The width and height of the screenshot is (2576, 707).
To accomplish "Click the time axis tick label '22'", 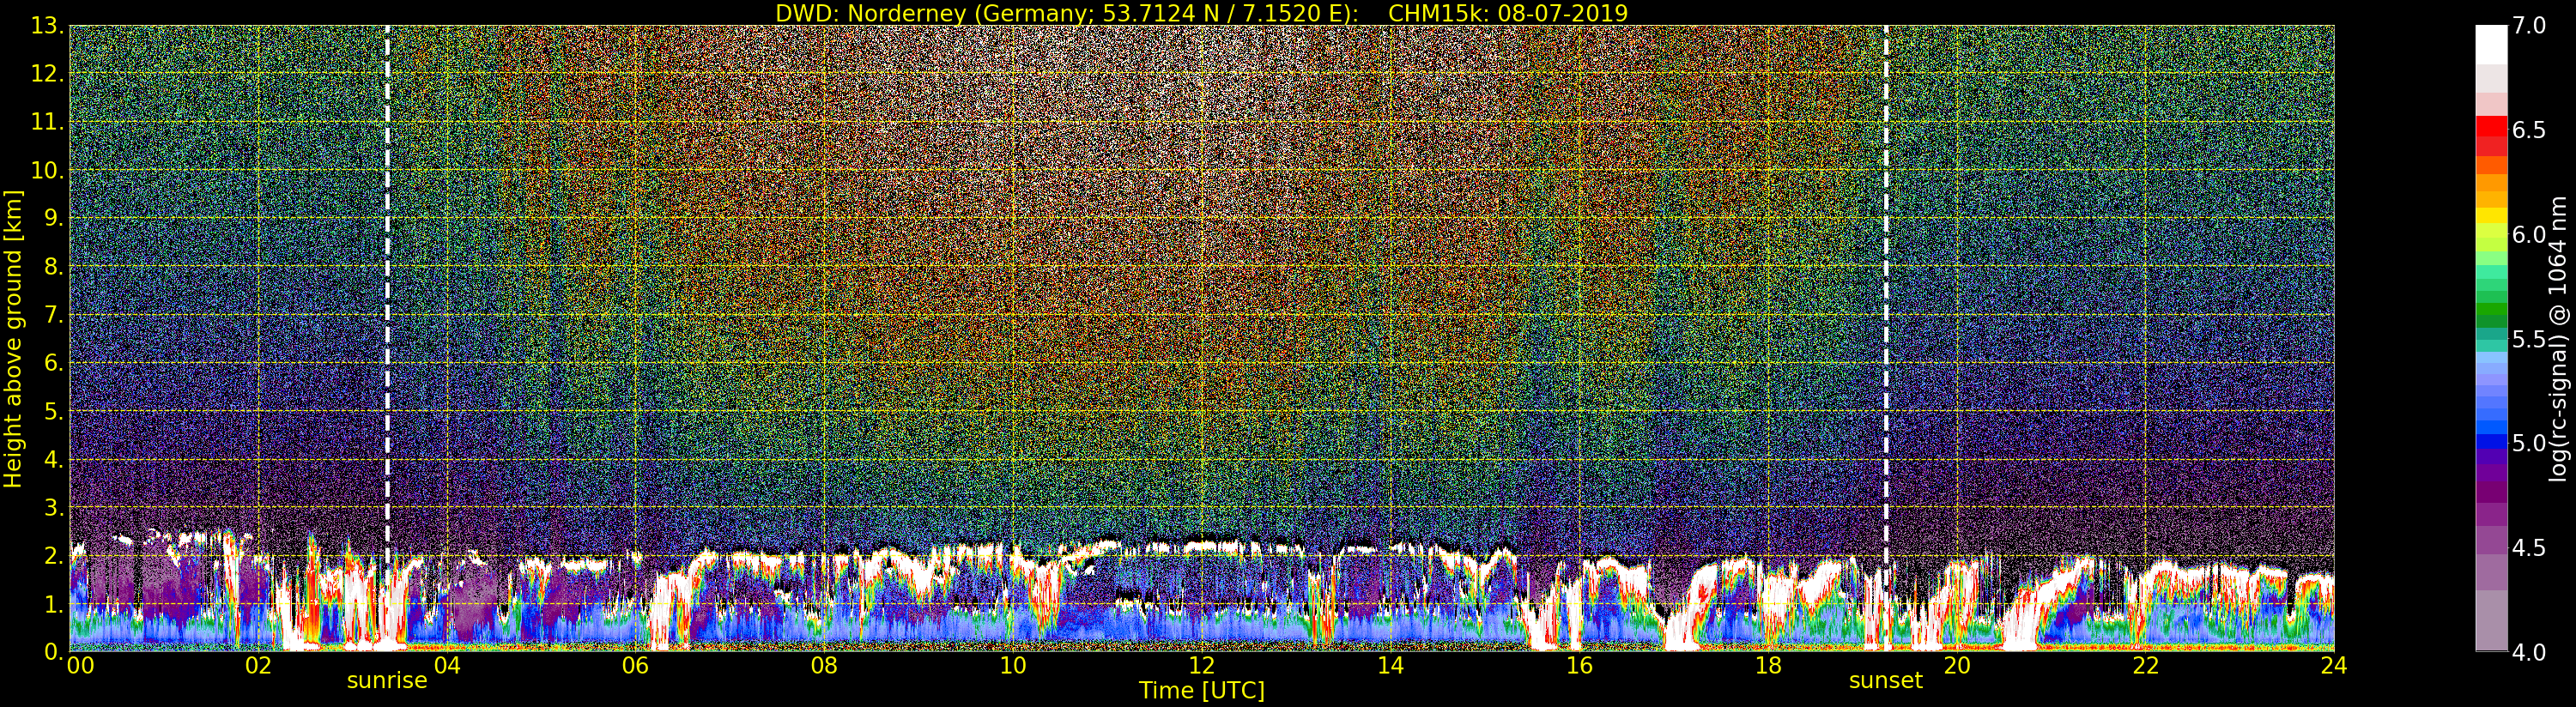I will (2146, 666).
